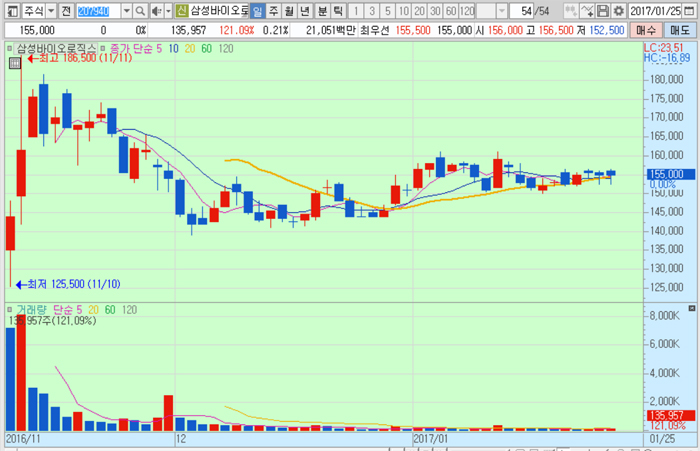This screenshot has height=451, width=700.
Task: Click the 최고 186,500 (11/11) high marker
Action: pos(80,58)
